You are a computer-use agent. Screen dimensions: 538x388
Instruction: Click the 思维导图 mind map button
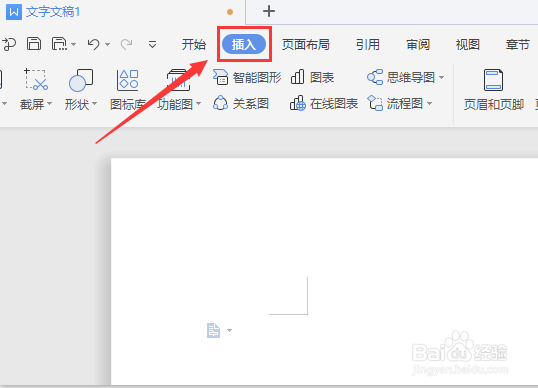tap(401, 77)
